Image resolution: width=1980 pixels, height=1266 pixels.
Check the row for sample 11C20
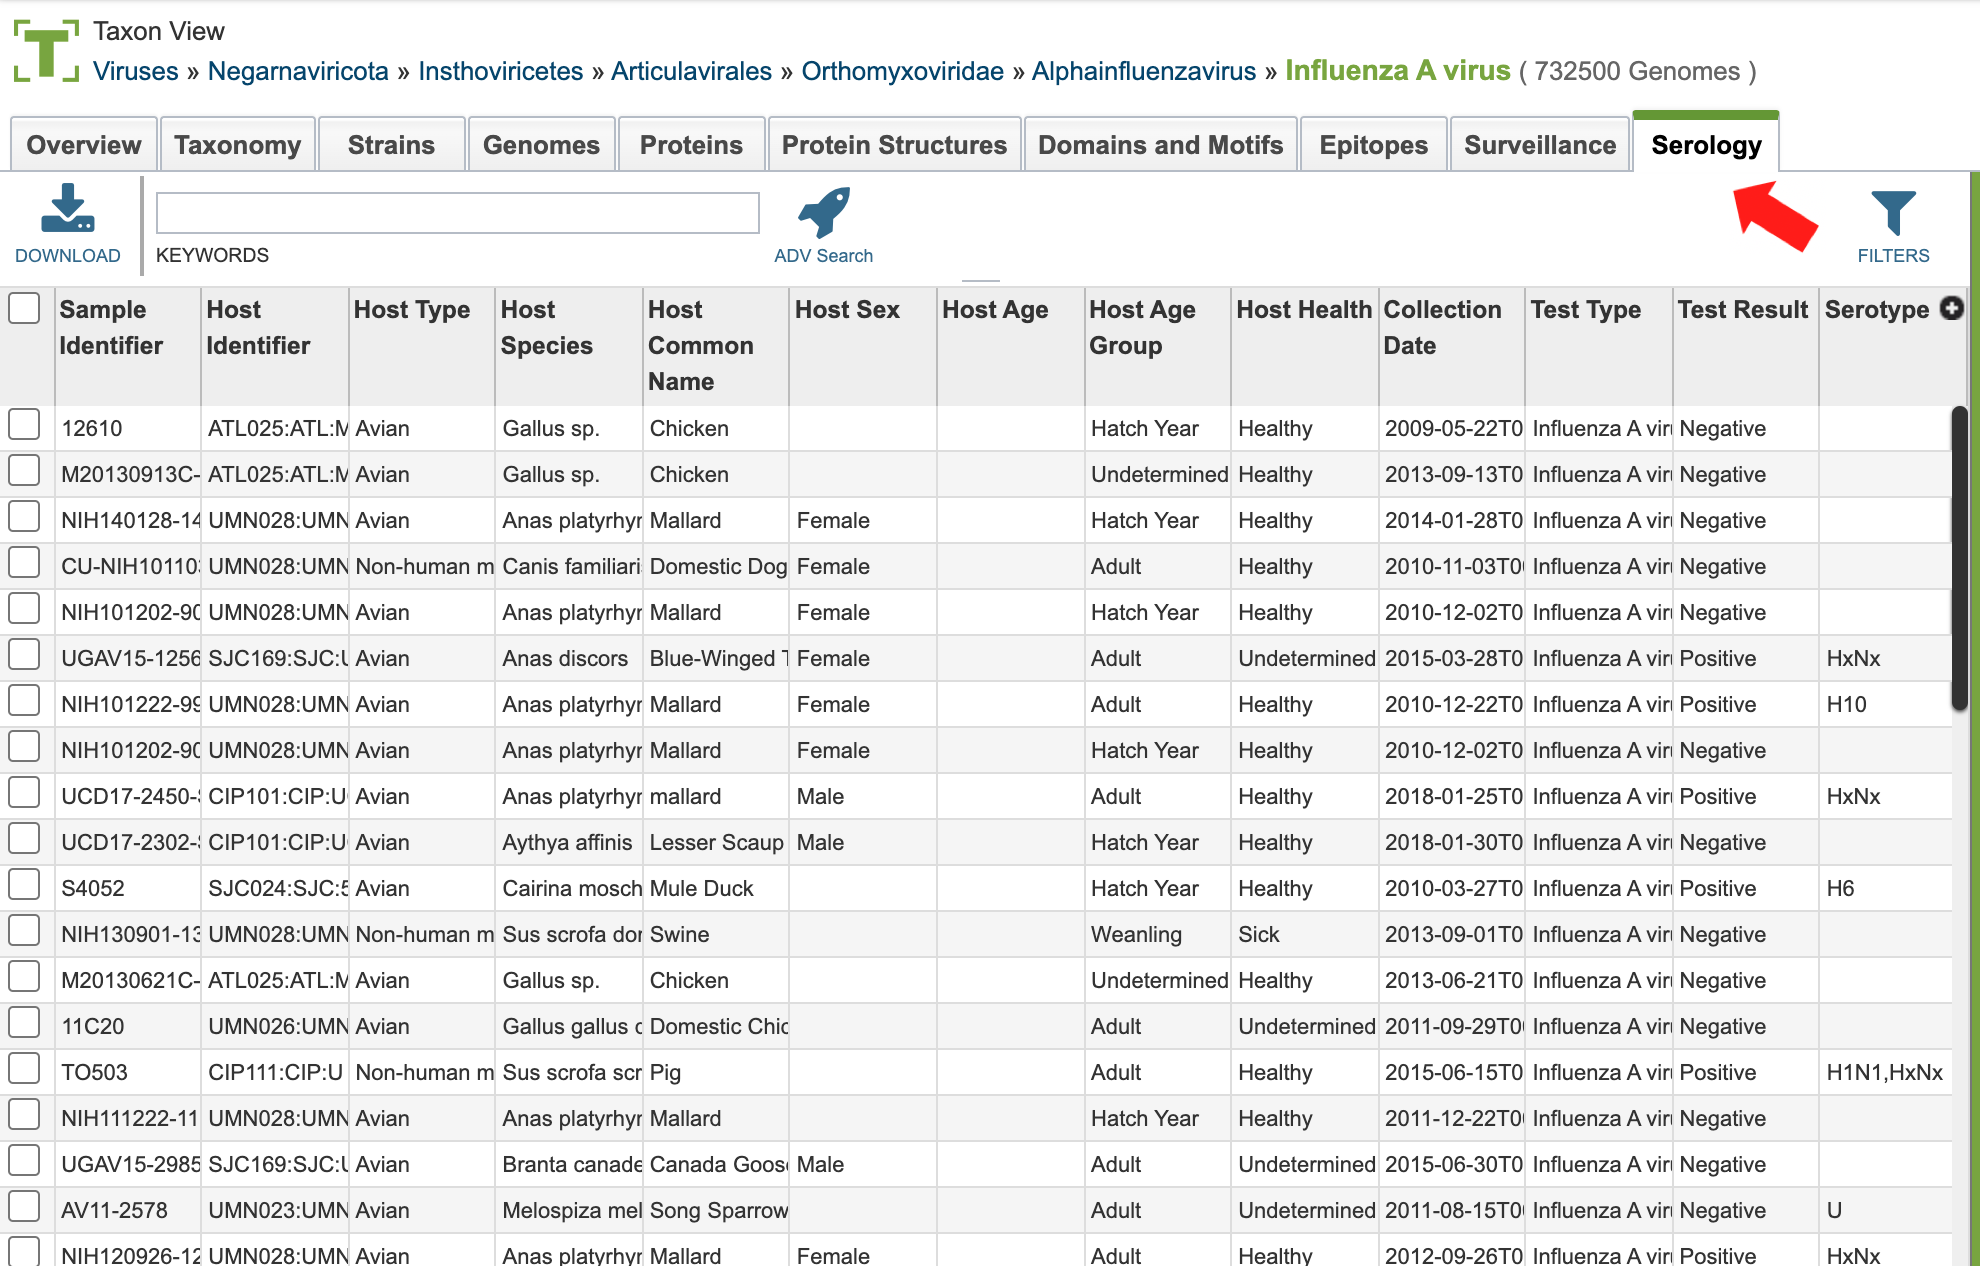tap(24, 1023)
